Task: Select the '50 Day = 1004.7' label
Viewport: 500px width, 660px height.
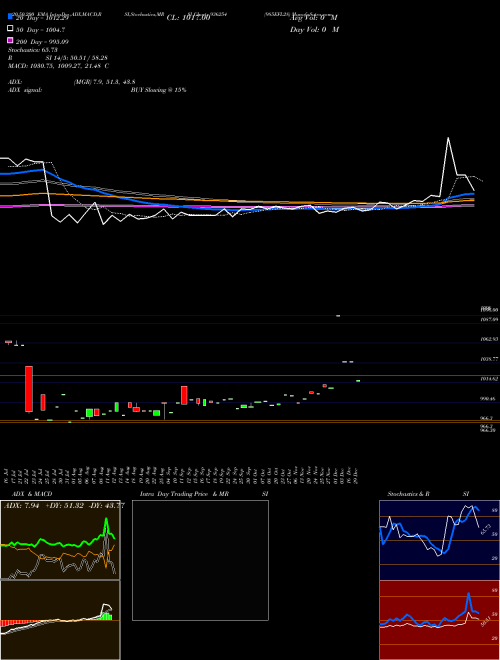Action: pyautogui.click(x=40, y=30)
